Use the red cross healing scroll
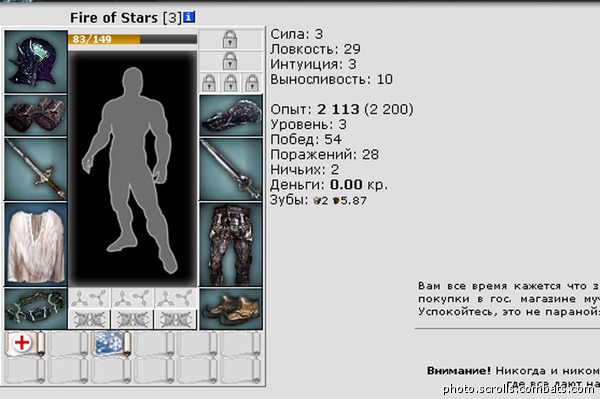 pyautogui.click(x=25, y=344)
